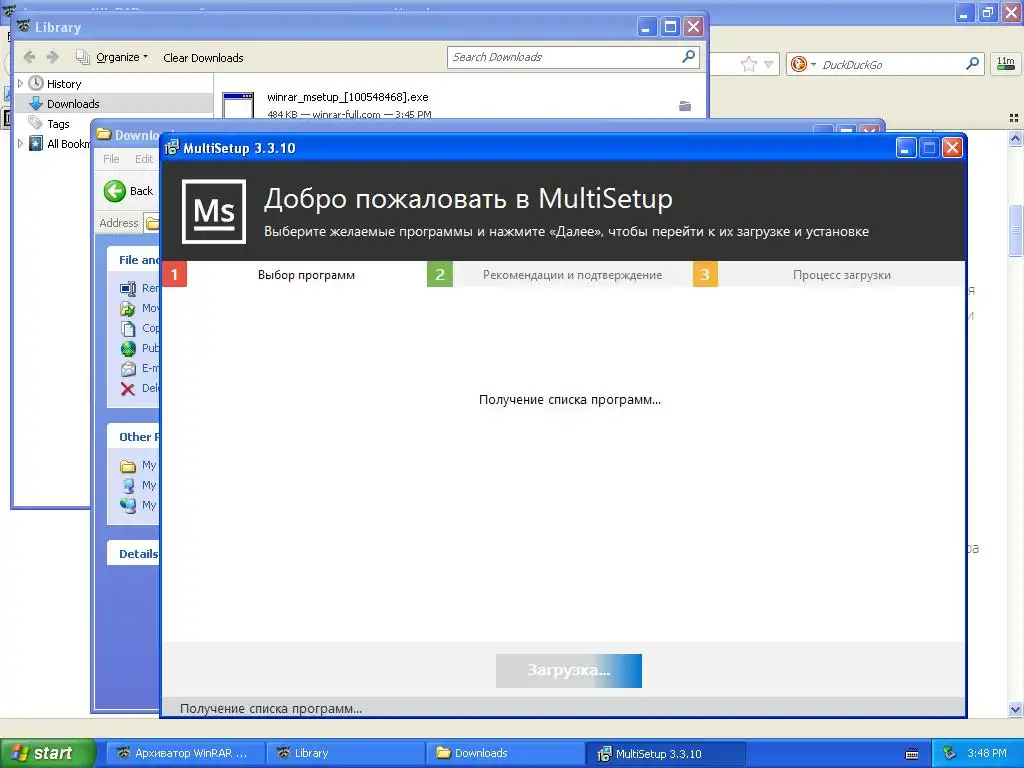The height and width of the screenshot is (768, 1024).
Task: Click the Library window forward arrow
Action: coord(53,57)
